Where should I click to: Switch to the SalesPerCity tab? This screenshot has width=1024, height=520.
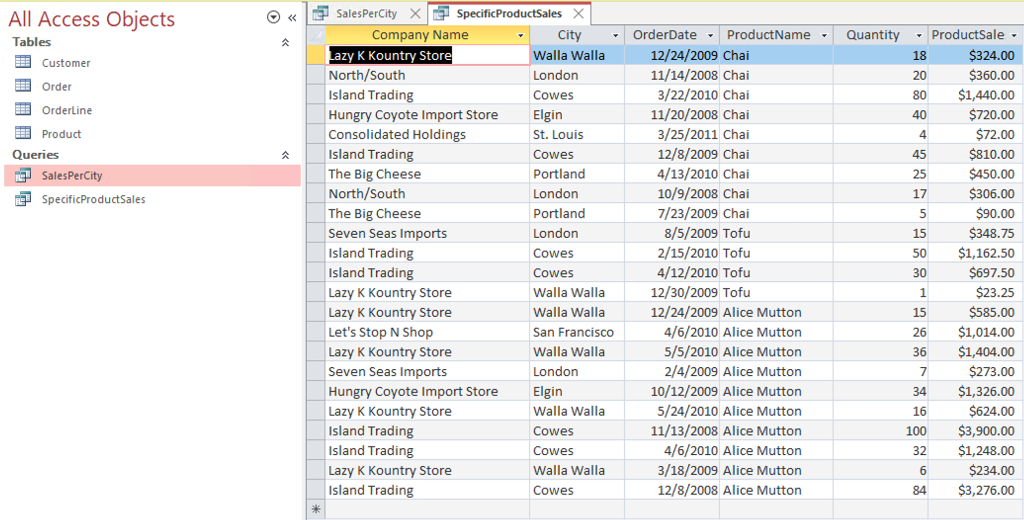pos(366,13)
